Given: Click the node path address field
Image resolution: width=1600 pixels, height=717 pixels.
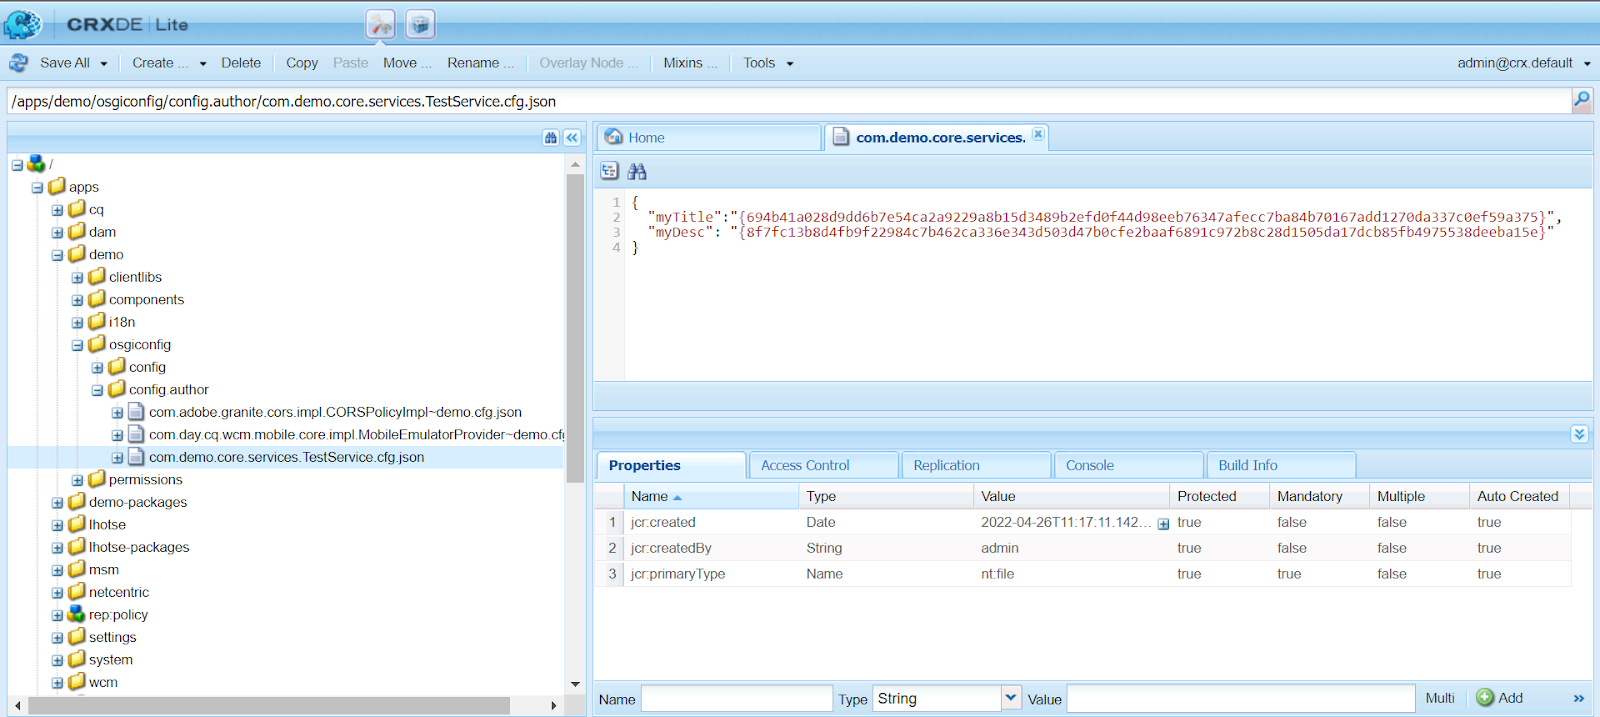Looking at the screenshot, I should tap(790, 101).
